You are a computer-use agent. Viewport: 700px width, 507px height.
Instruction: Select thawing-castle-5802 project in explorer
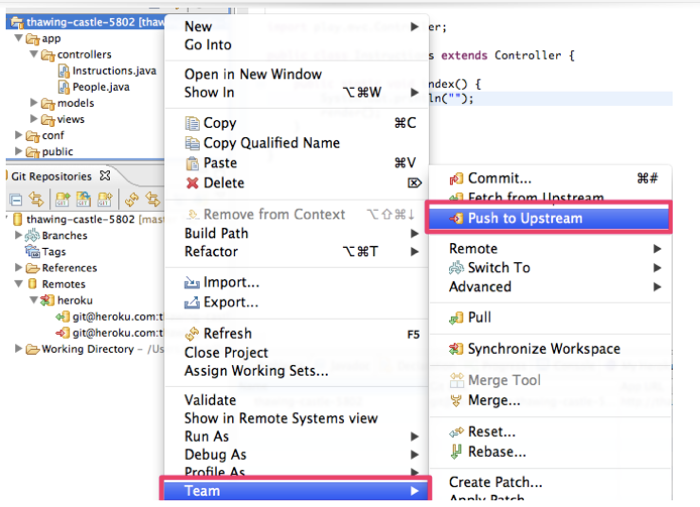point(87,22)
